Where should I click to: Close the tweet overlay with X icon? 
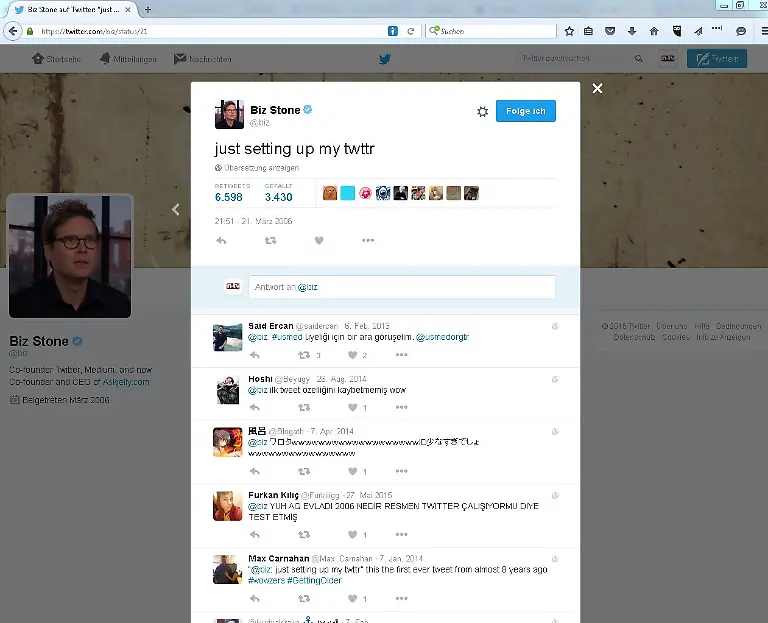597,89
